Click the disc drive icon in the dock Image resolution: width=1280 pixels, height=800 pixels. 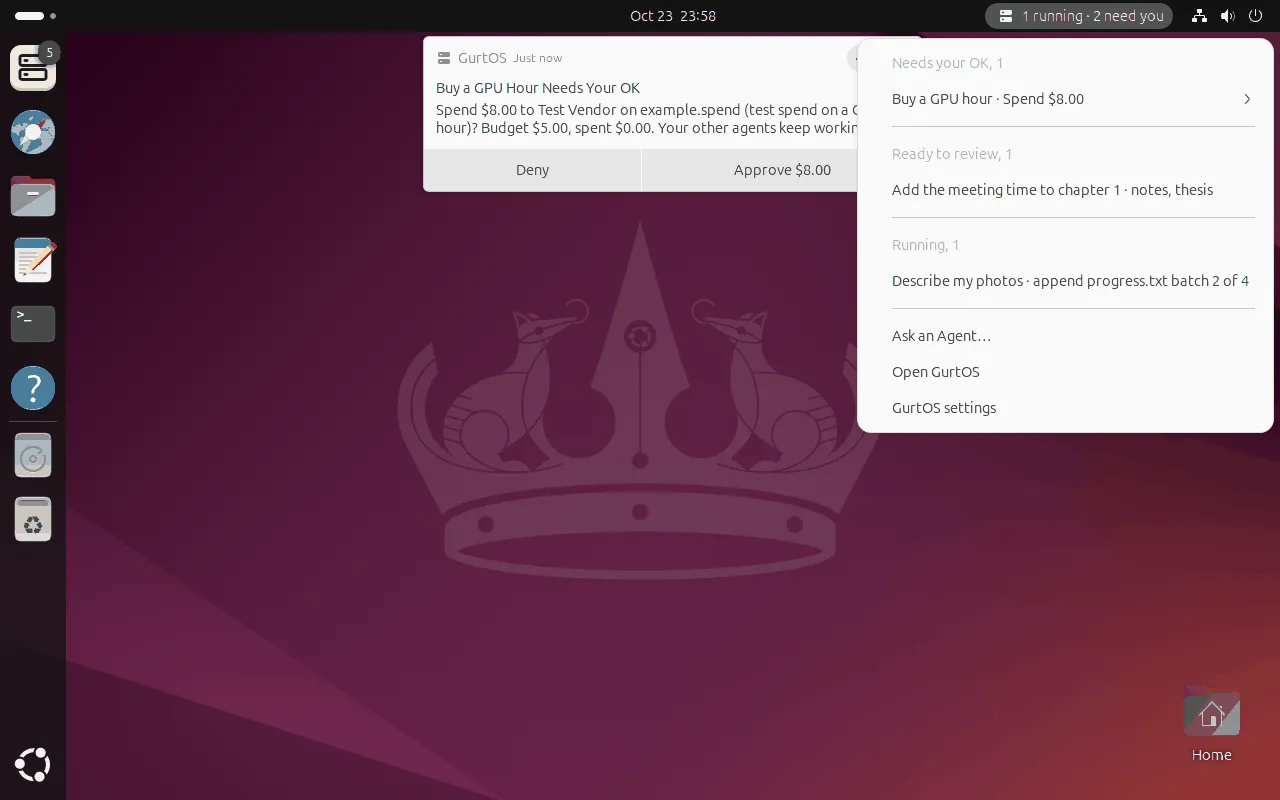(33, 456)
